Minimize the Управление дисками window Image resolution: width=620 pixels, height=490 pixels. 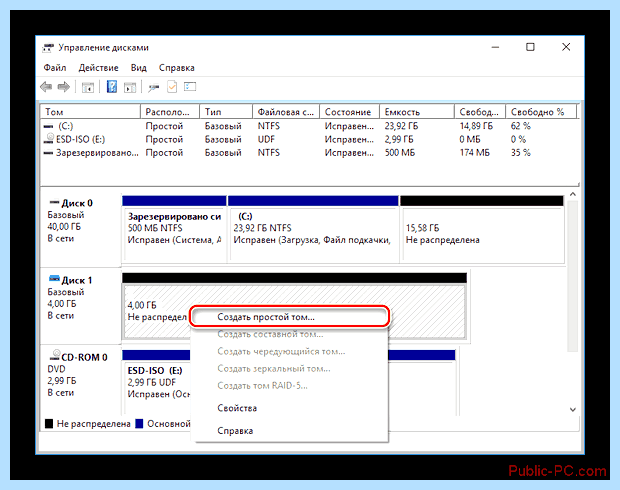point(495,47)
